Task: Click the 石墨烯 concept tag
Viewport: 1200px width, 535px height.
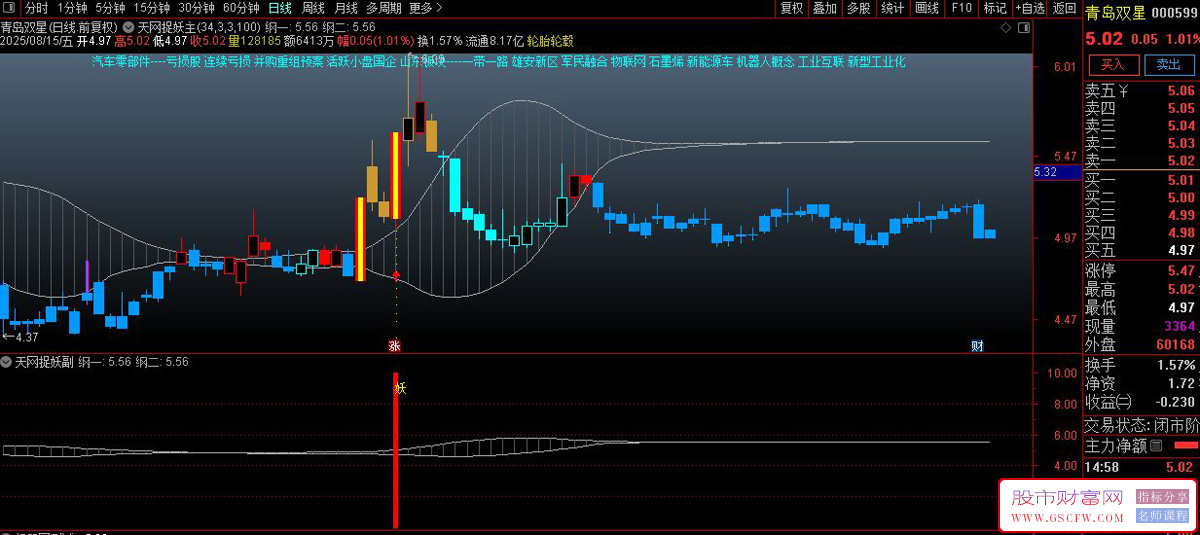Action: tap(666, 61)
